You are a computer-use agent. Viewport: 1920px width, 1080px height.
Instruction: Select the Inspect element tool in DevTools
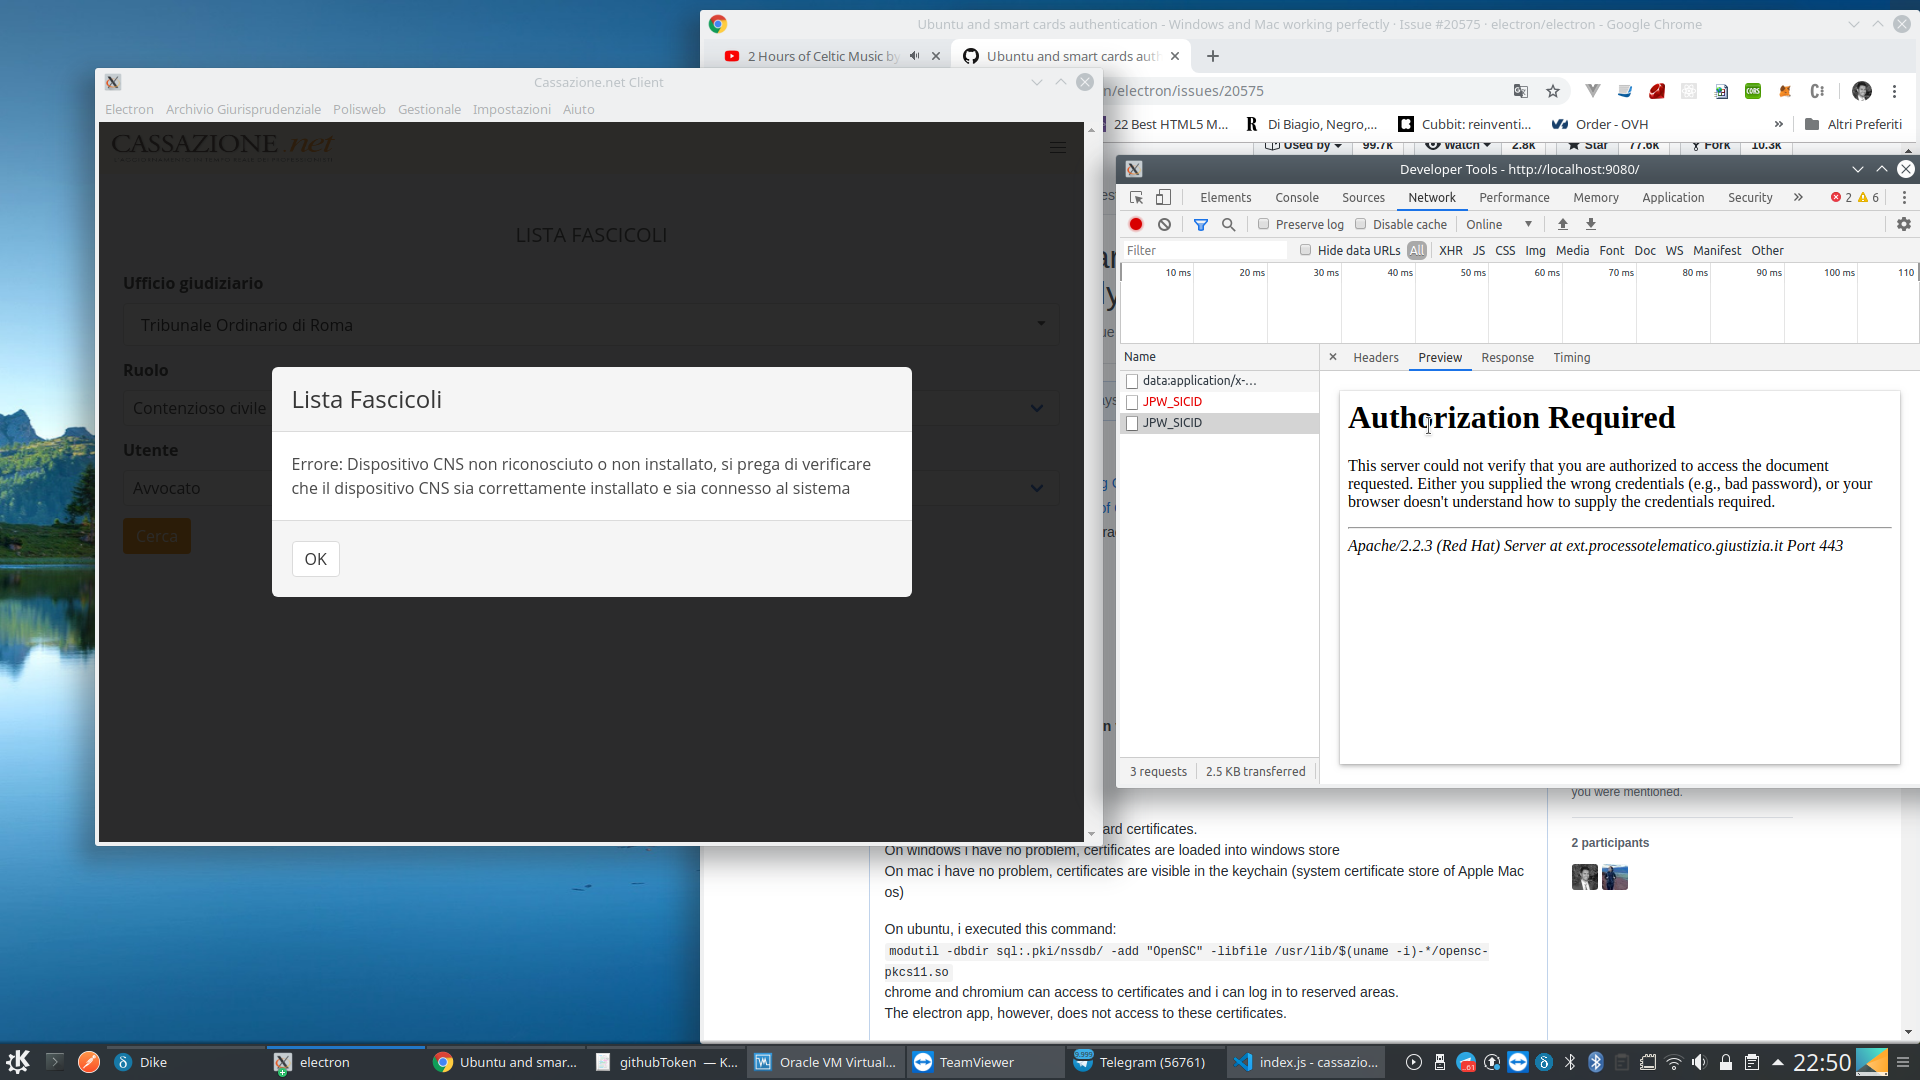(1135, 197)
